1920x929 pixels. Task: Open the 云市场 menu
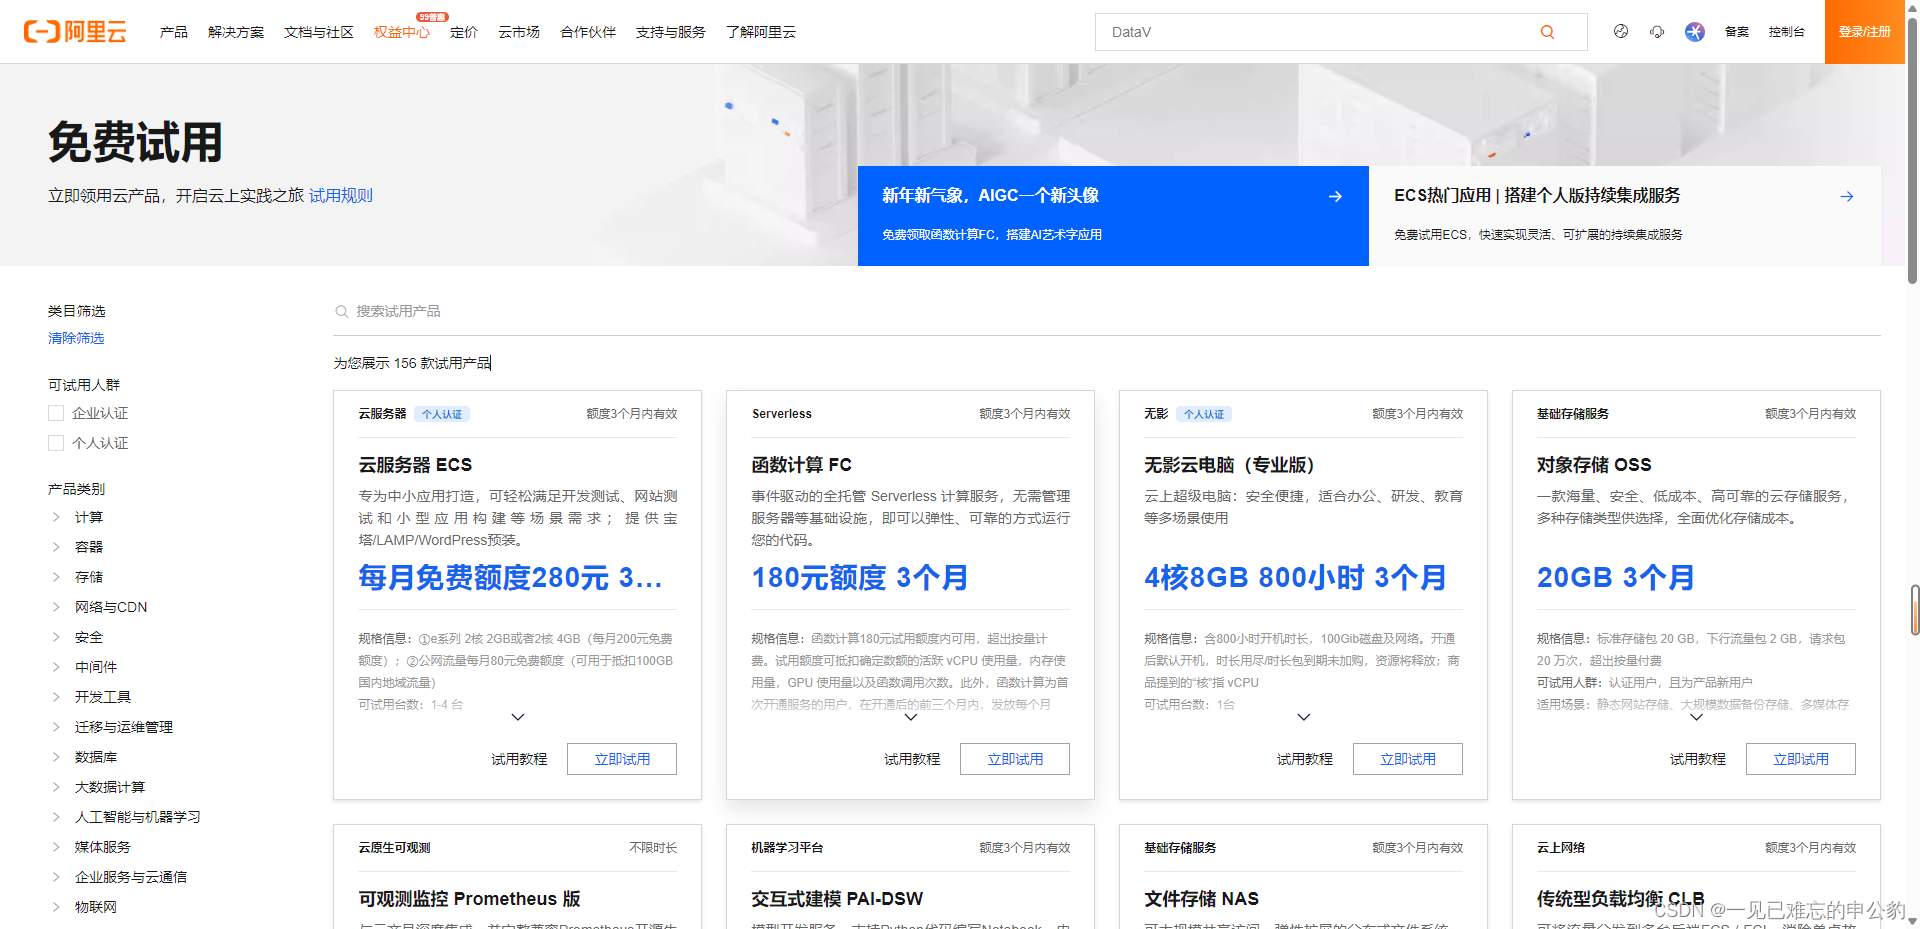coord(519,32)
